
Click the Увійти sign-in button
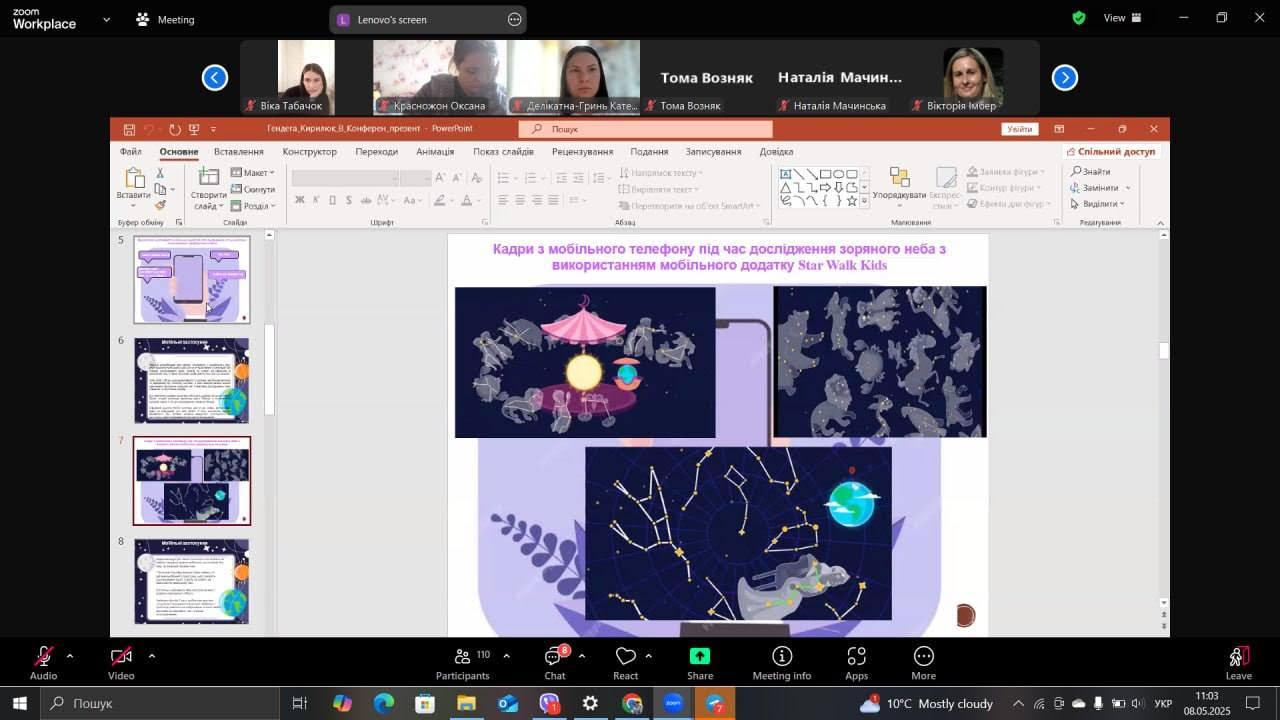tap(1019, 129)
